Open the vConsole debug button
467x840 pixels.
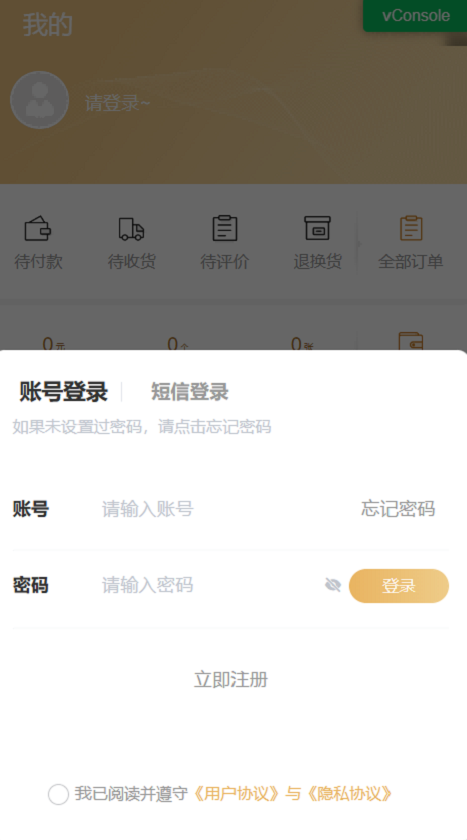click(415, 16)
